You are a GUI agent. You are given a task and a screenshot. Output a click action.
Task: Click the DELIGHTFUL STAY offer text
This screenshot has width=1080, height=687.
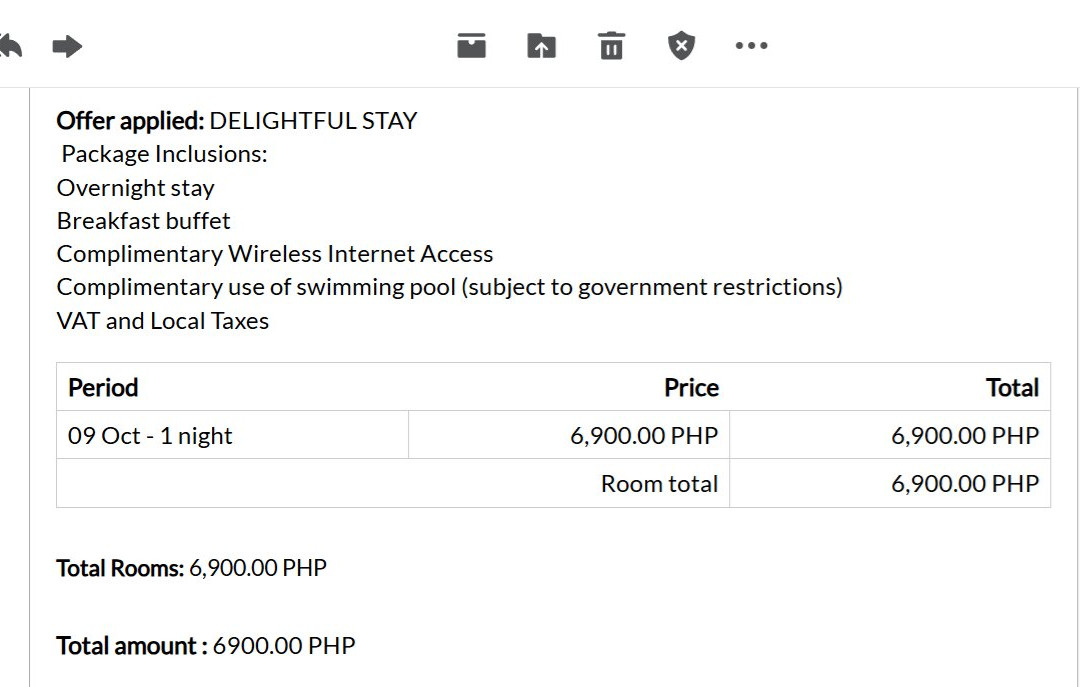pos(313,121)
